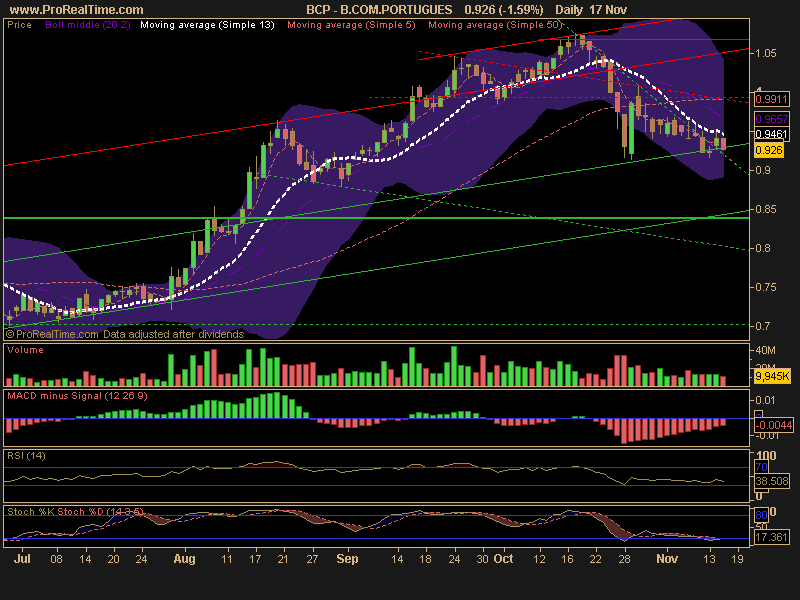The height and width of the screenshot is (600, 800).
Task: Click the yellow 0.926 current price tag
Action: pyautogui.click(x=768, y=150)
